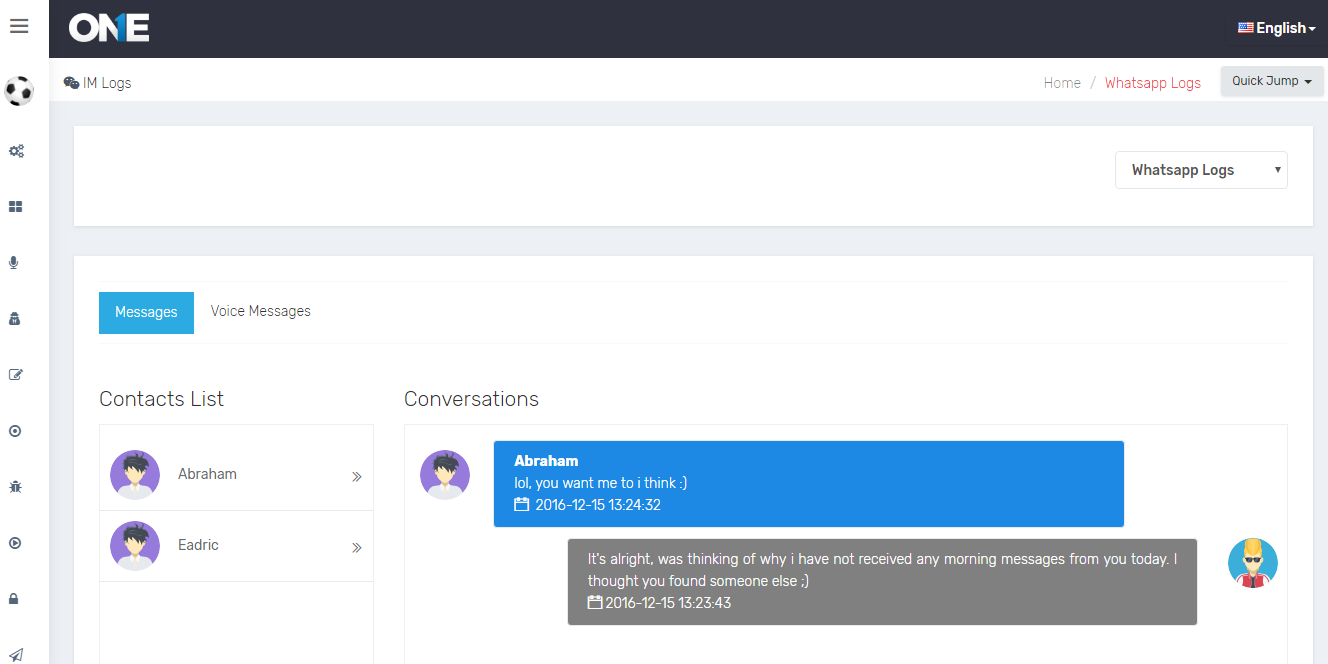Open the English language dropdown
Screen dimensions: 1328x664
pyautogui.click(x=1277, y=28)
